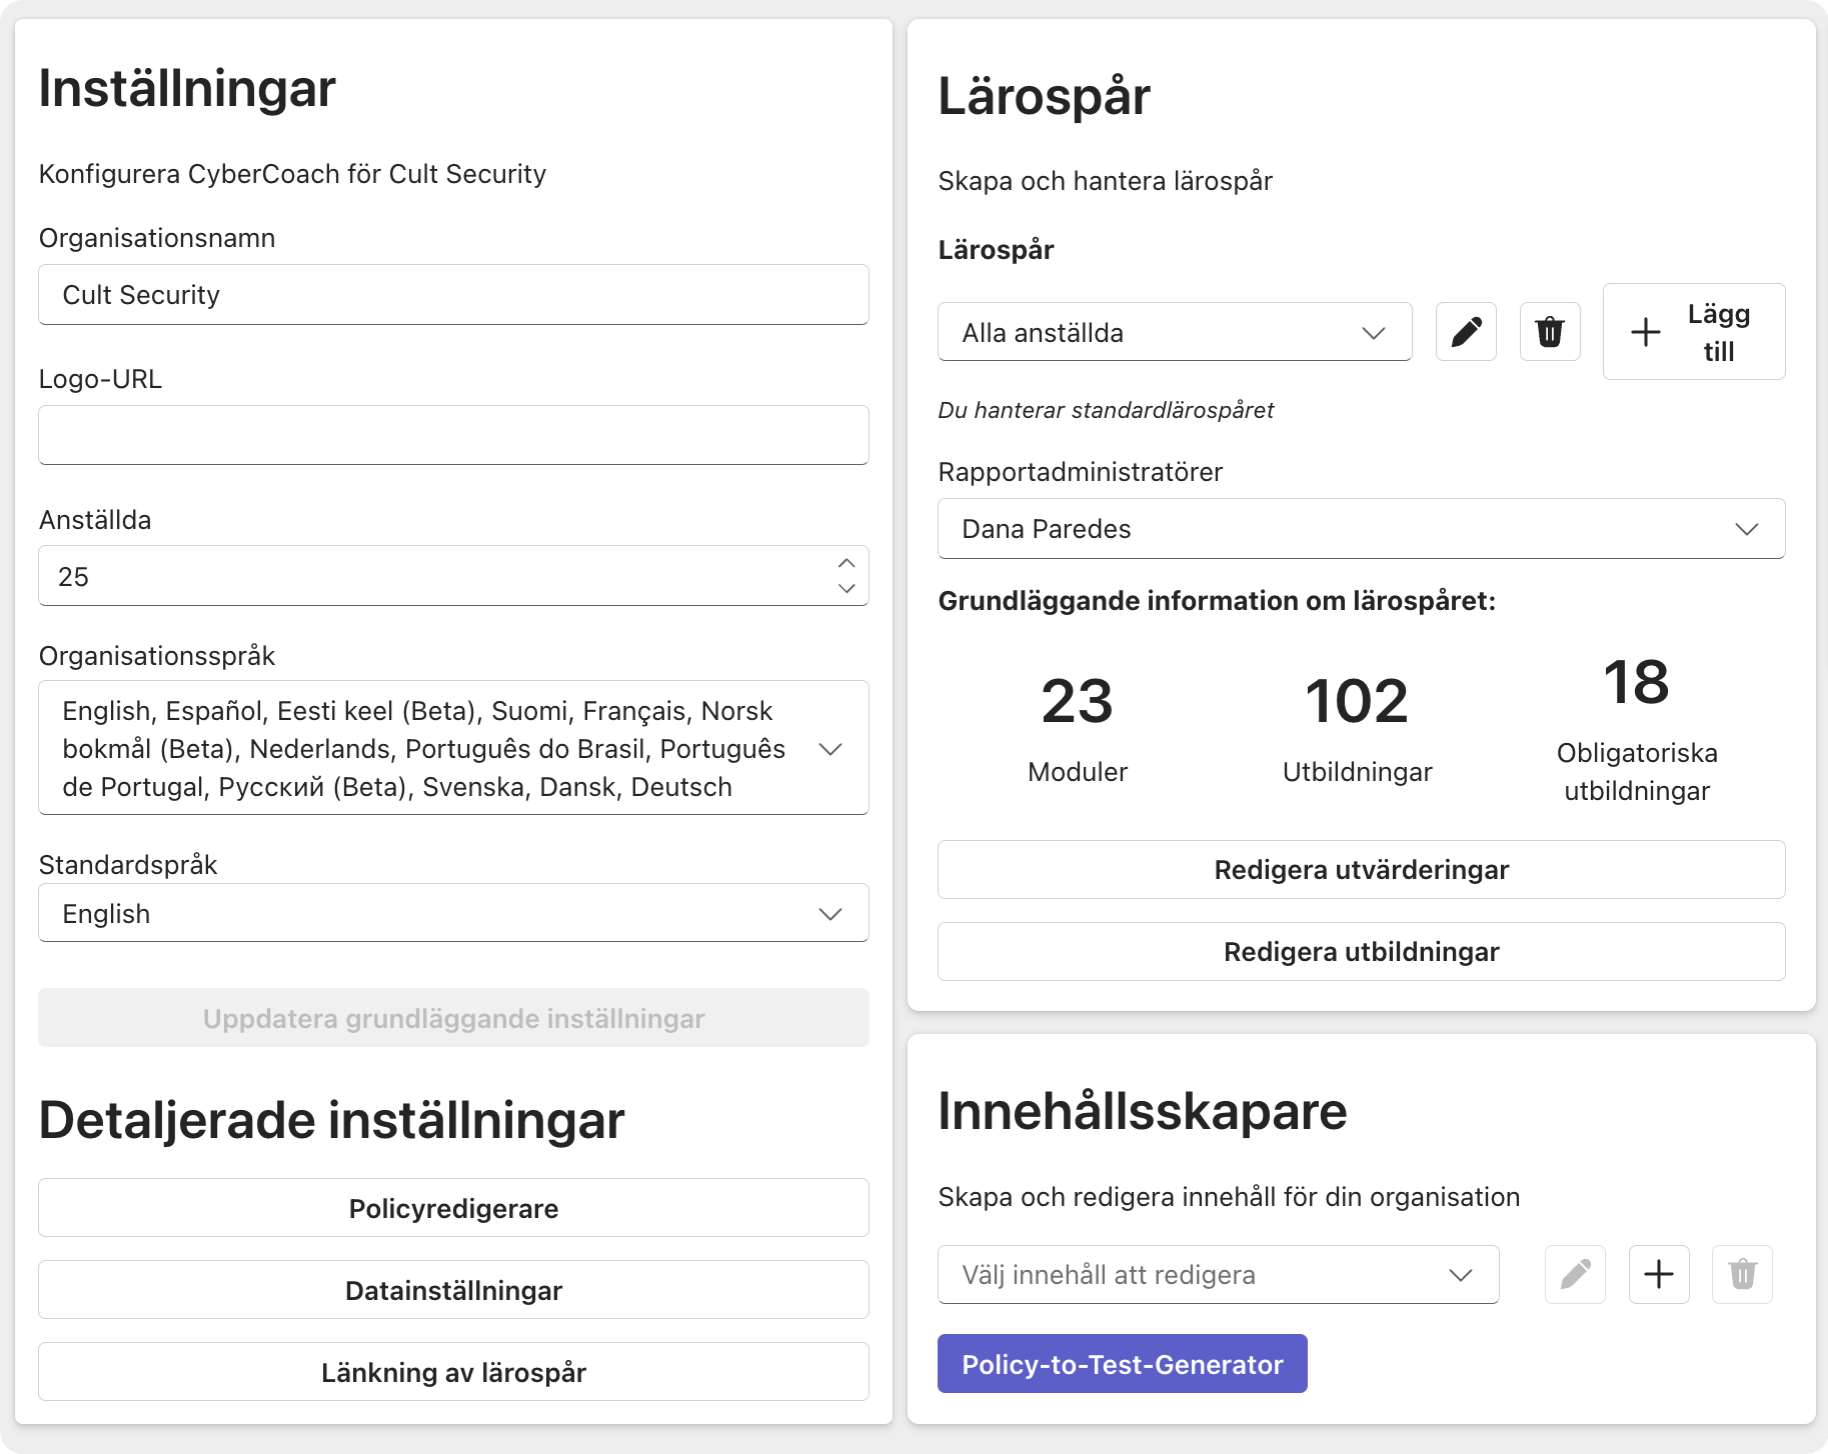Viewport: 1828px width, 1454px height.
Task: Click trash icon in Innehållsskapare section
Action: 1742,1275
